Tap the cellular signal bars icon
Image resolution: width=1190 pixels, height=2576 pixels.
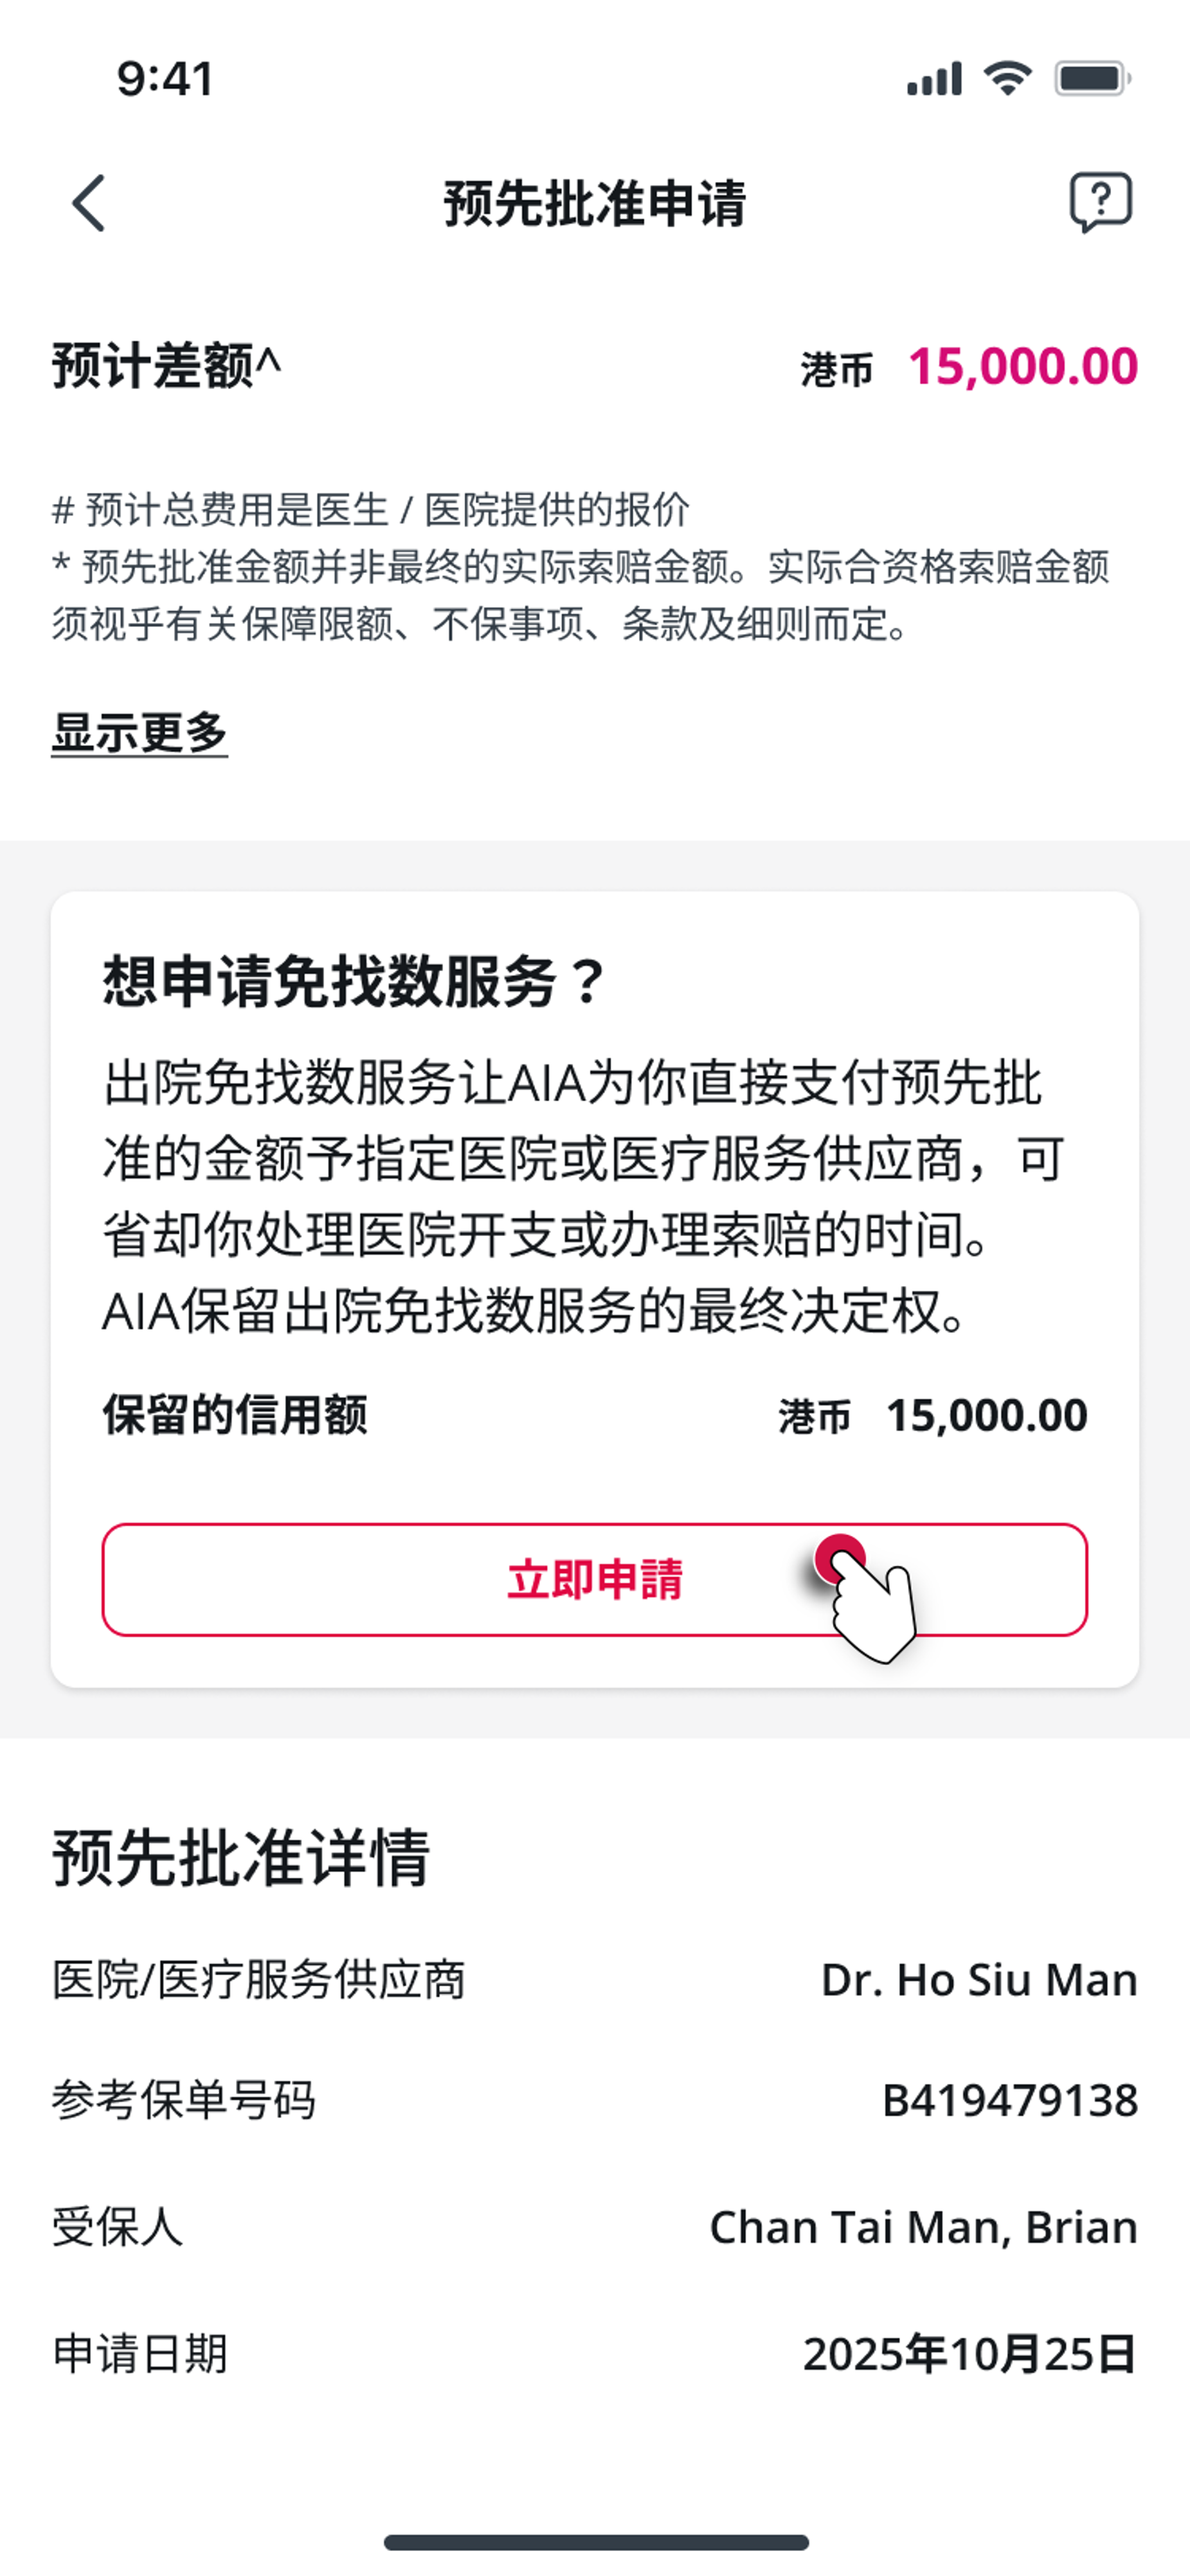click(934, 79)
